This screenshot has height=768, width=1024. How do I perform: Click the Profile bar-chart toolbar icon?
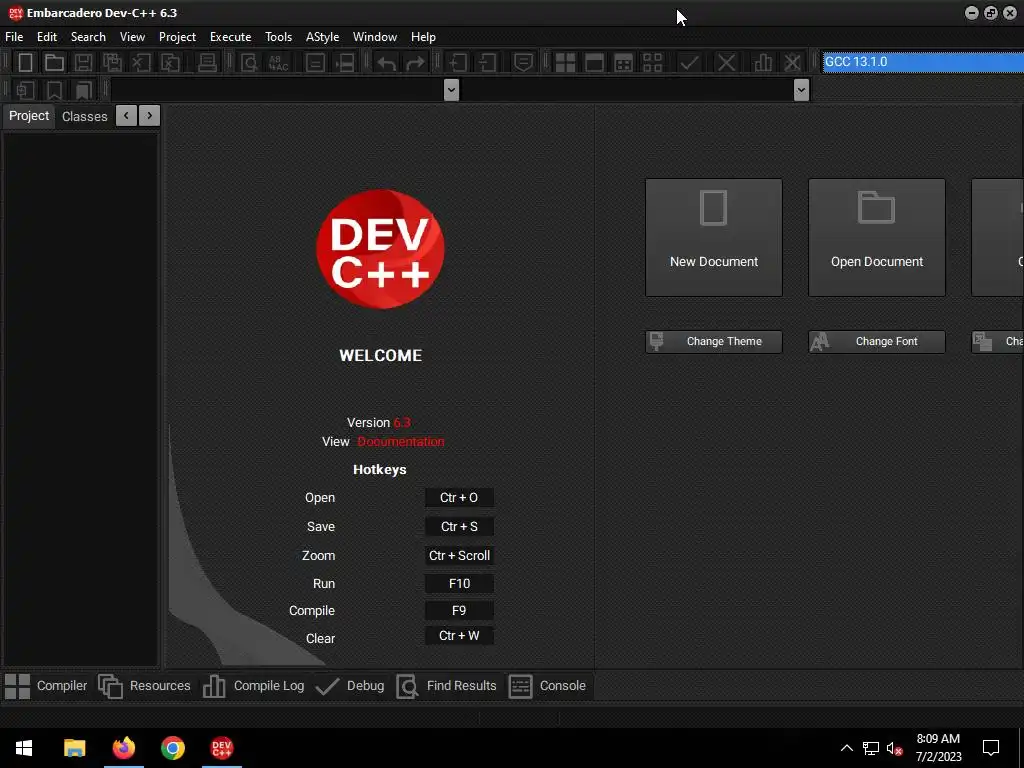click(763, 63)
